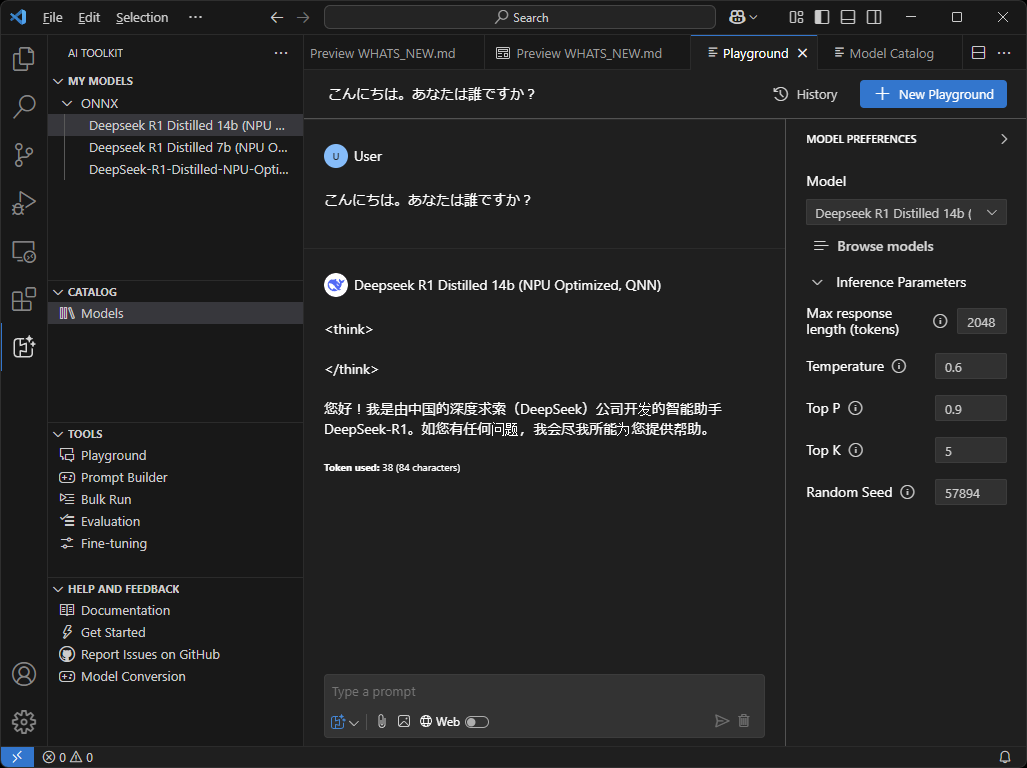Image resolution: width=1027 pixels, height=768 pixels.
Task: Open the Source Control view
Action: 24,154
